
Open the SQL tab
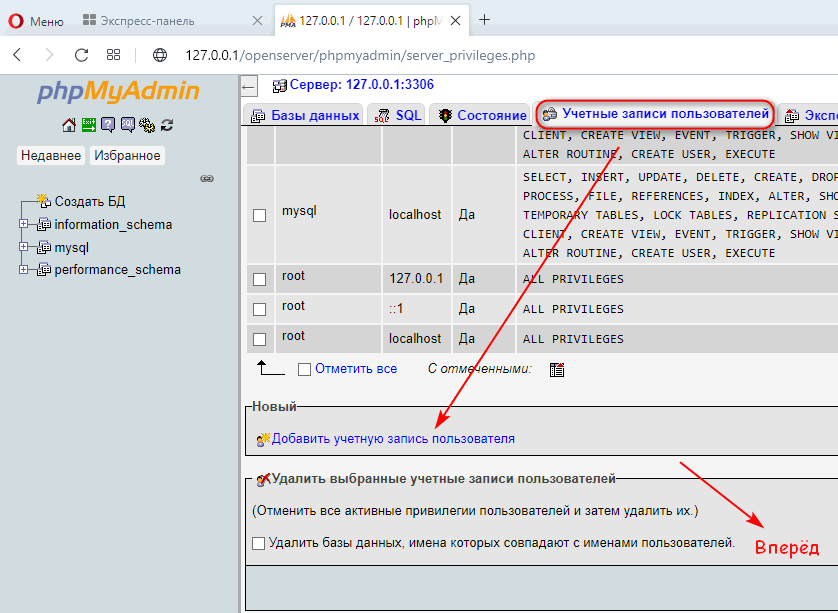point(398,115)
